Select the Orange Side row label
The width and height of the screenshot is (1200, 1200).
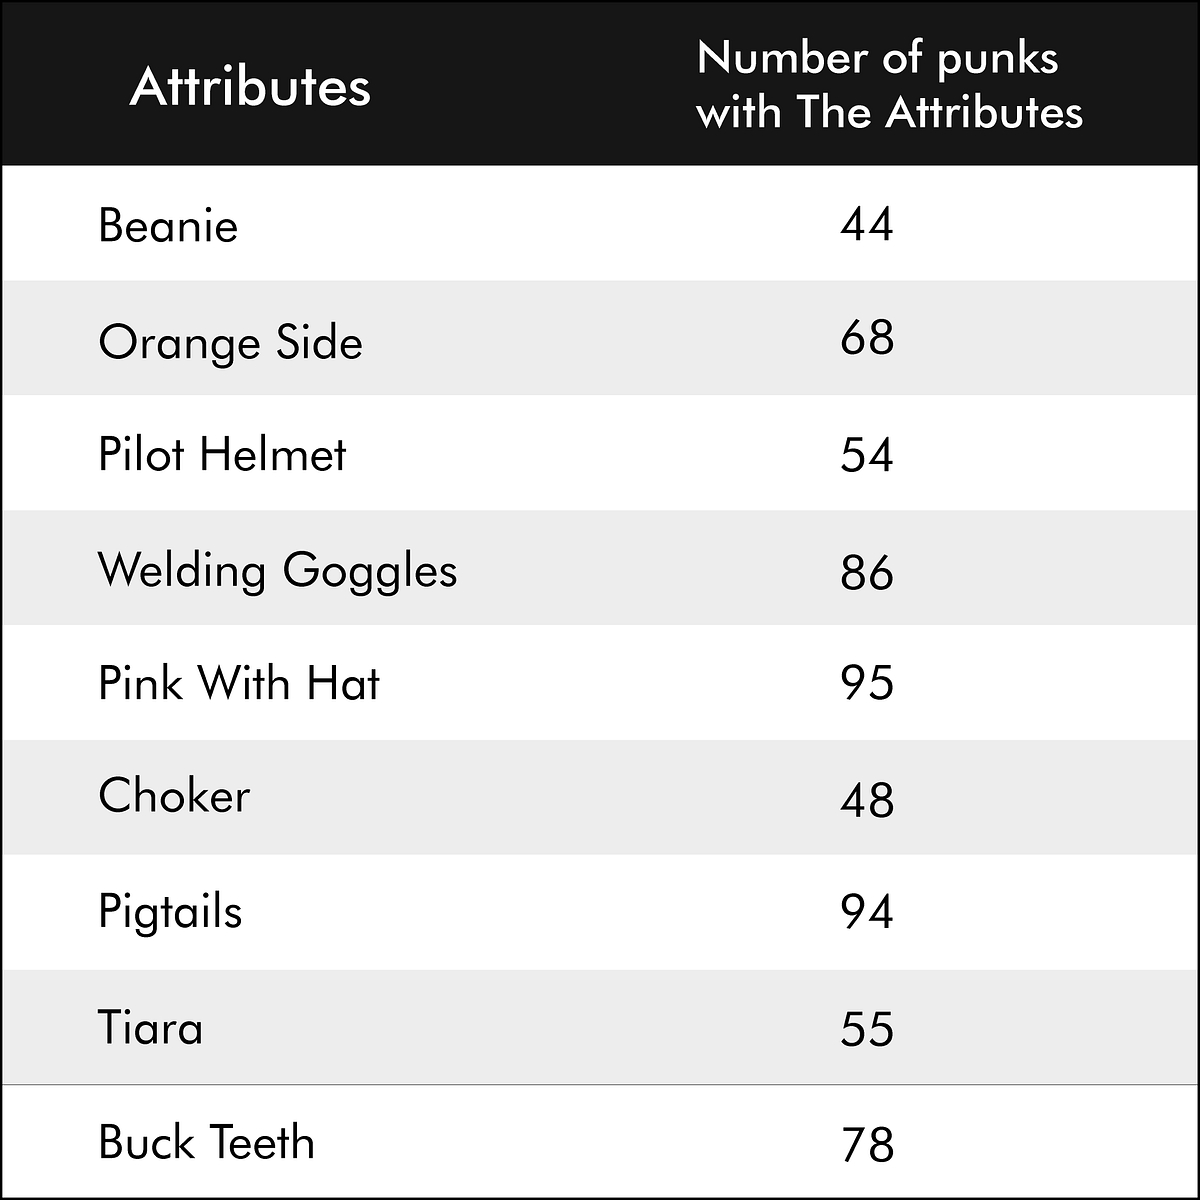tap(230, 343)
